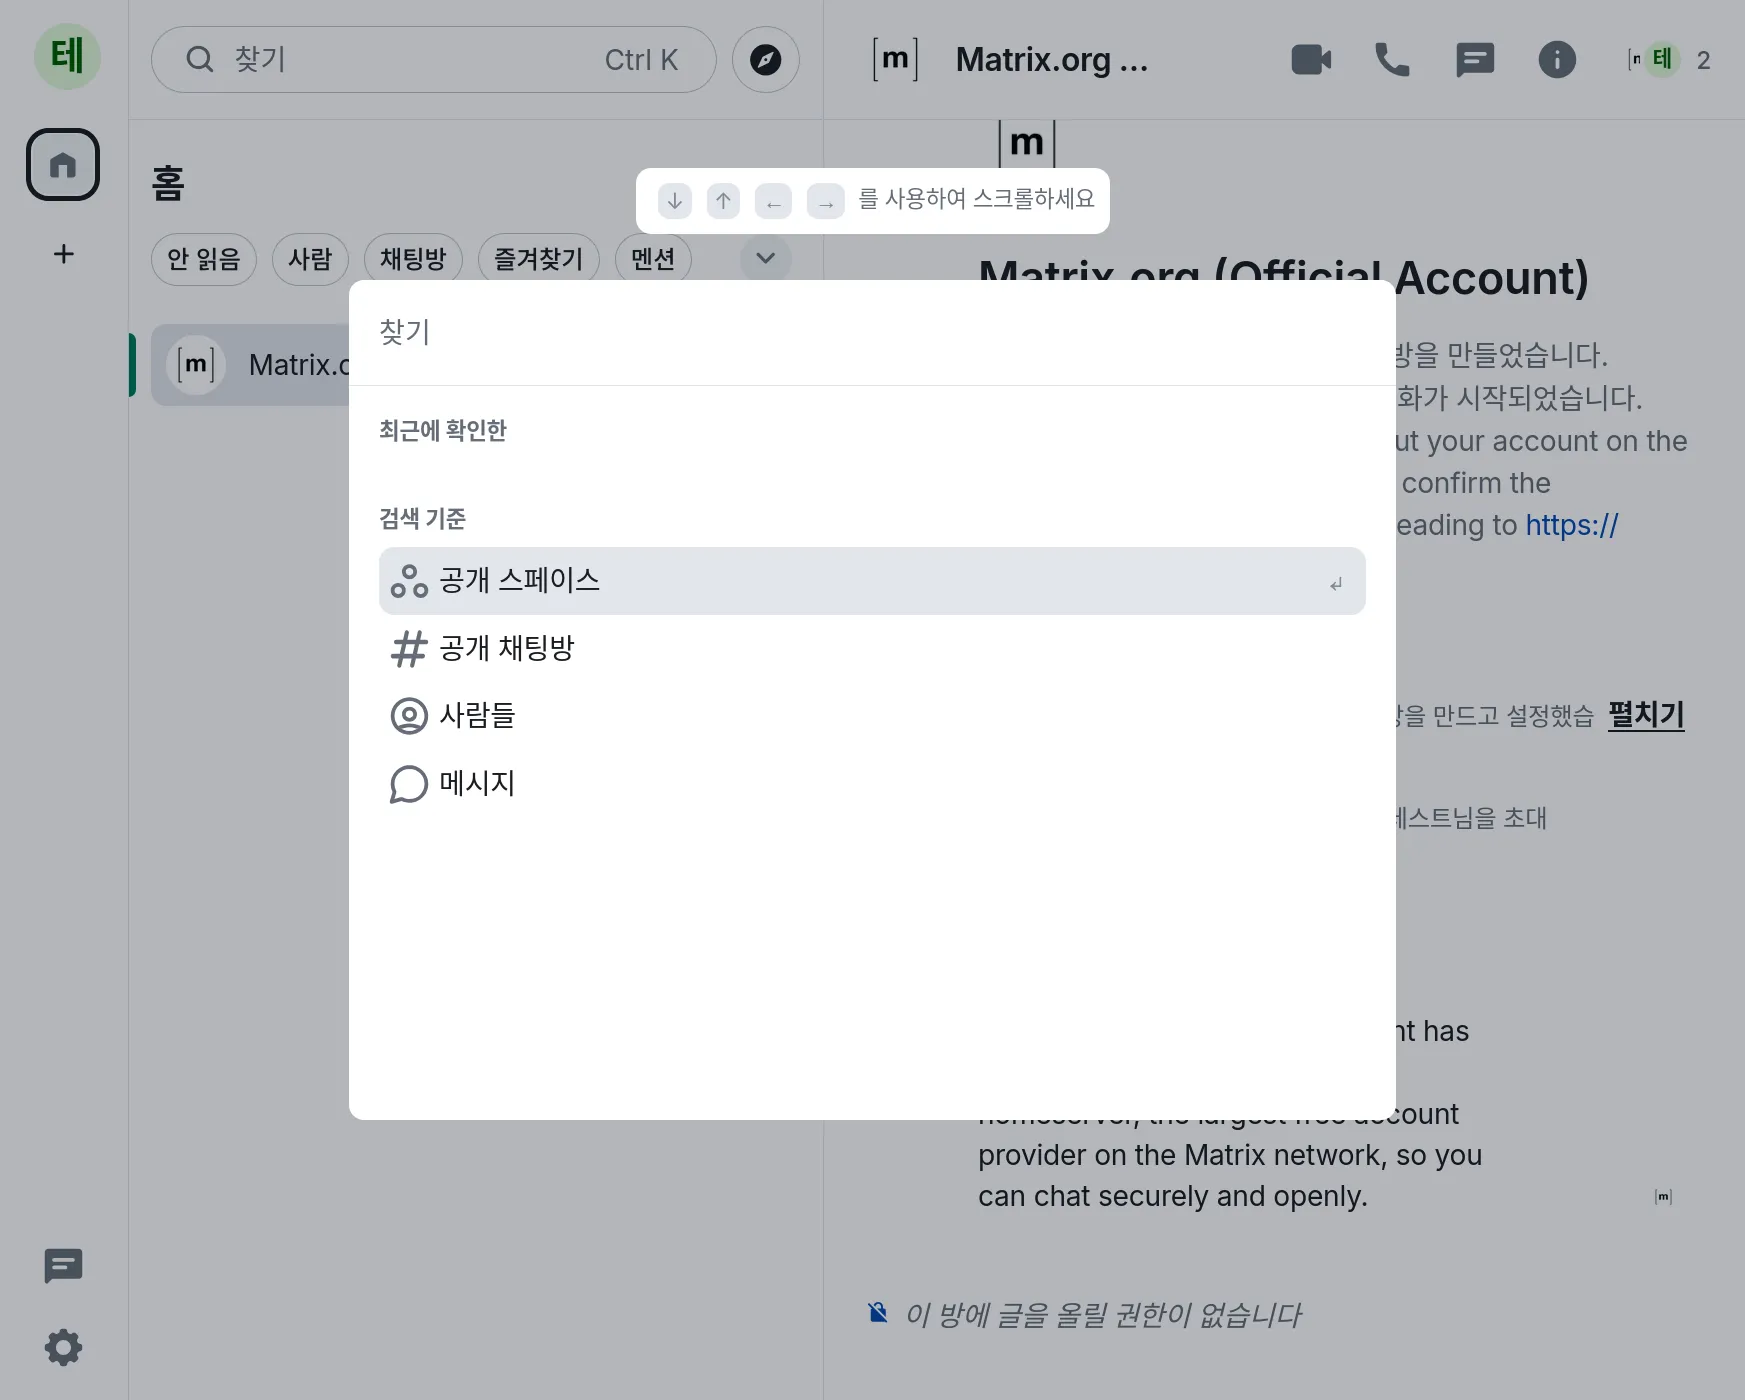Open the Matrix.org room in list

tap(250, 365)
